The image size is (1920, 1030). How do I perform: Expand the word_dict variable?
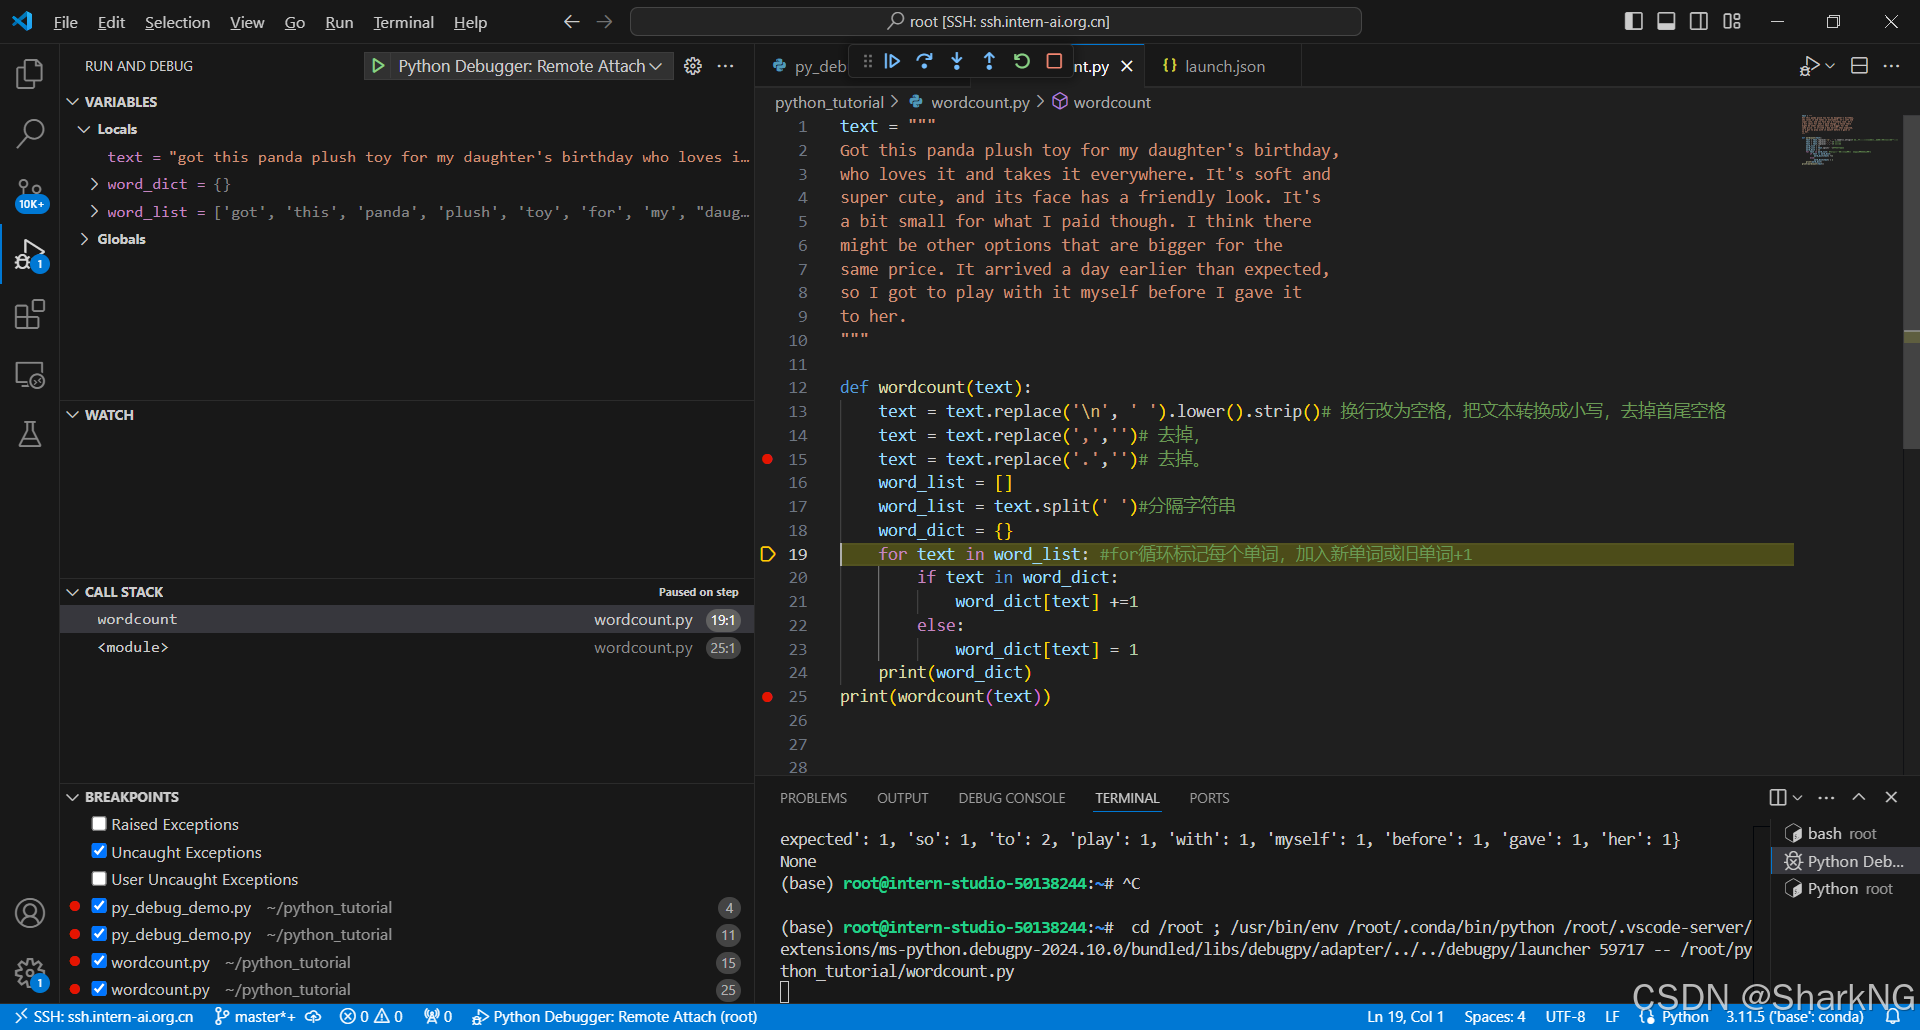pyautogui.click(x=95, y=183)
